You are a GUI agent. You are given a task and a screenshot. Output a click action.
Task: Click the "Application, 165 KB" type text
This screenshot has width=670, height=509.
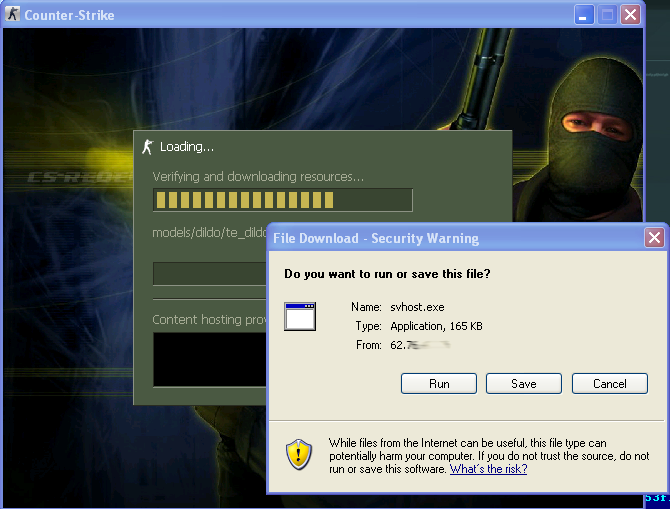pos(436,326)
